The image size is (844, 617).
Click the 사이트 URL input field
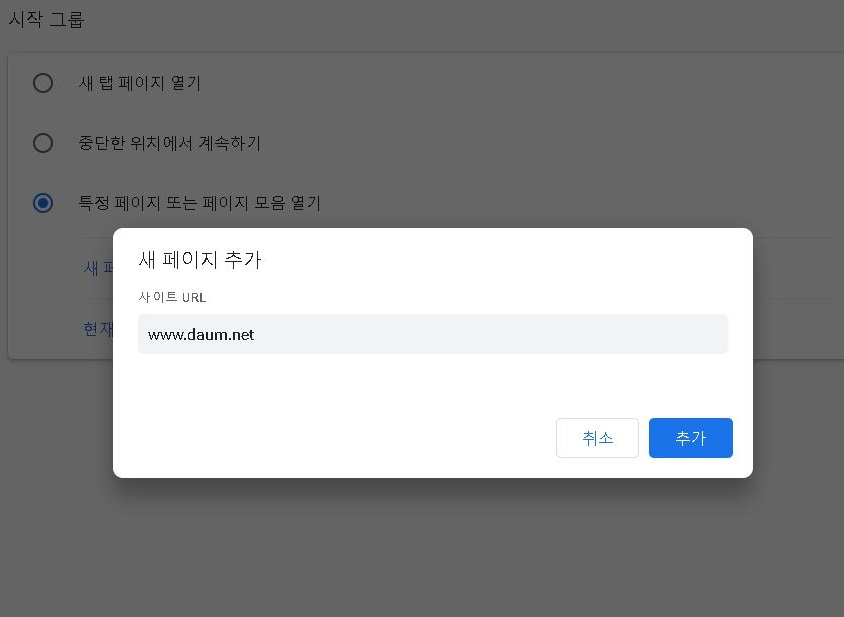click(x=433, y=334)
